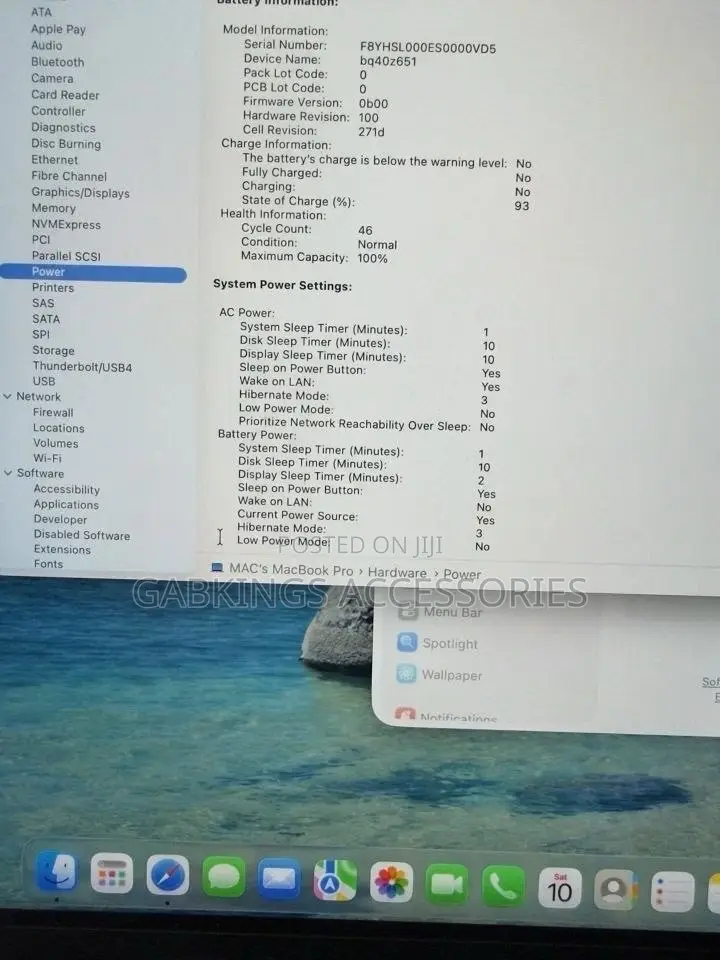Select PCI in the sidebar
The width and height of the screenshot is (720, 960).
tap(40, 240)
